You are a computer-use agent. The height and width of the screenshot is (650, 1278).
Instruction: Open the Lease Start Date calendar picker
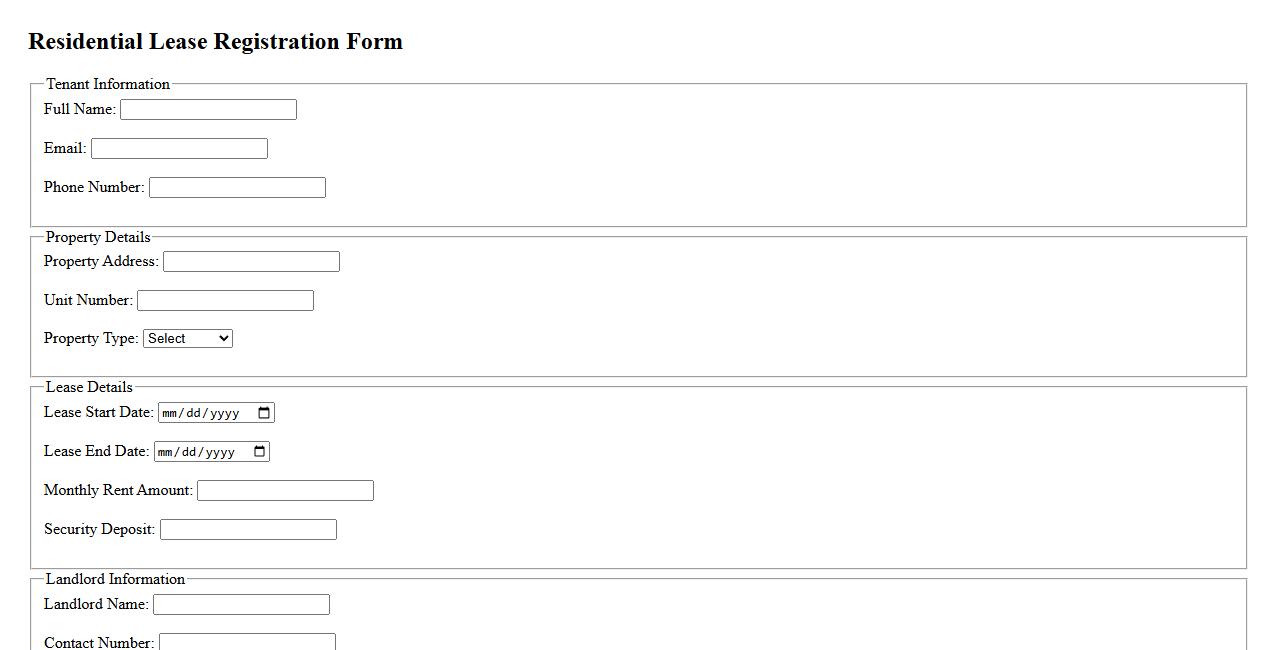coord(264,413)
